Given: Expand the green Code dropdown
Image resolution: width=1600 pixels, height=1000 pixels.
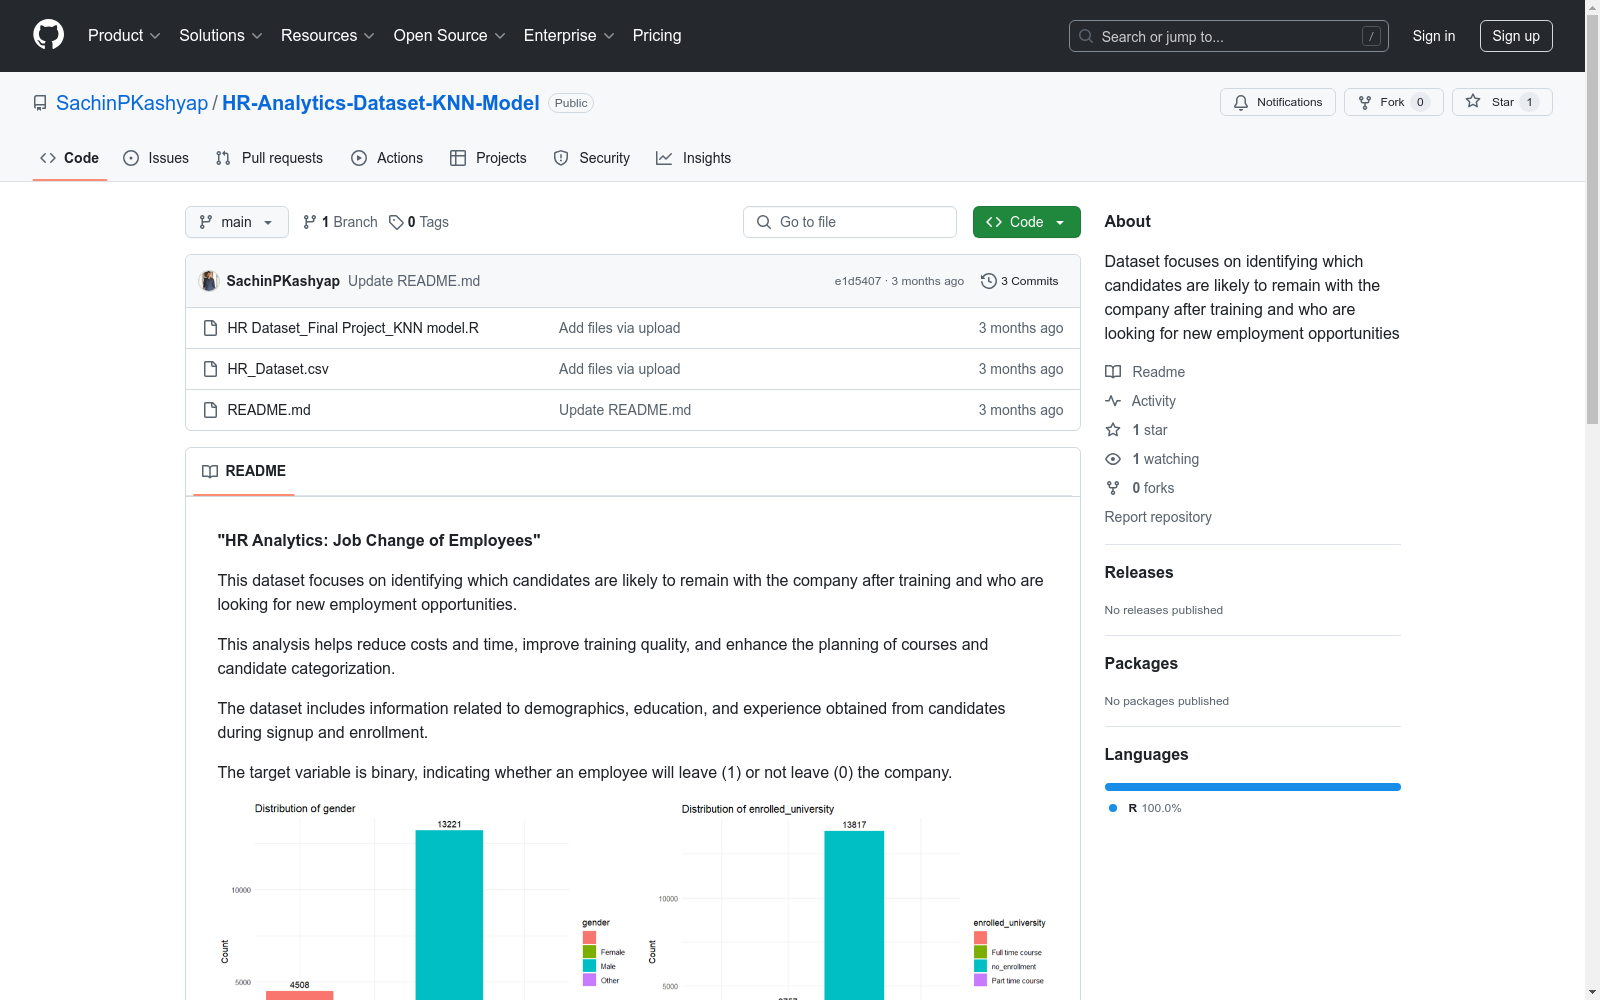Looking at the screenshot, I should [x=1026, y=222].
